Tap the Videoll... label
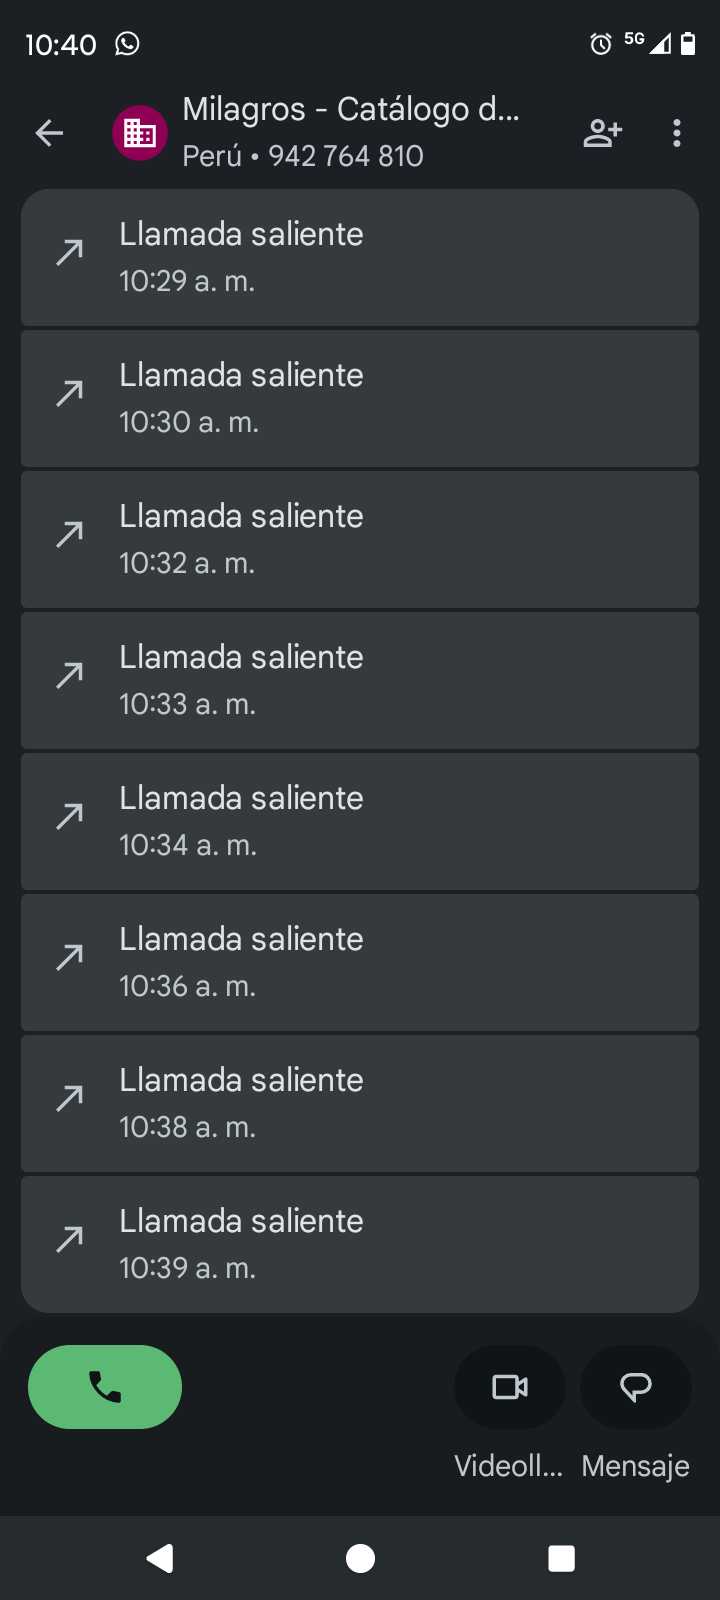This screenshot has height=1600, width=720. [x=509, y=1466]
